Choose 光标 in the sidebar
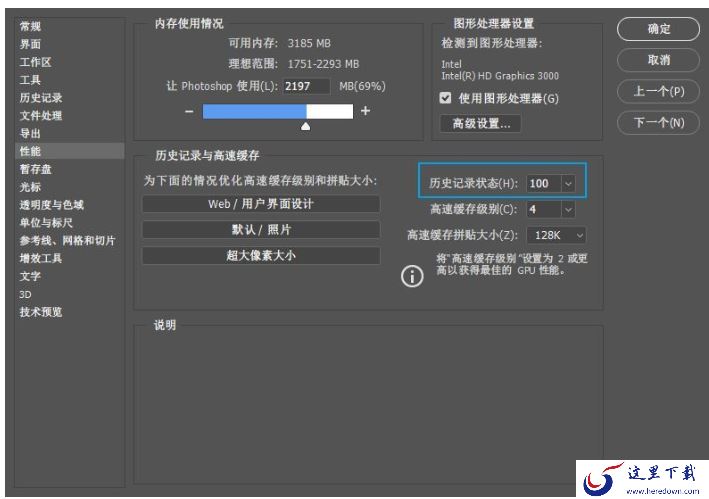This screenshot has height=499, width=709. (x=30, y=187)
